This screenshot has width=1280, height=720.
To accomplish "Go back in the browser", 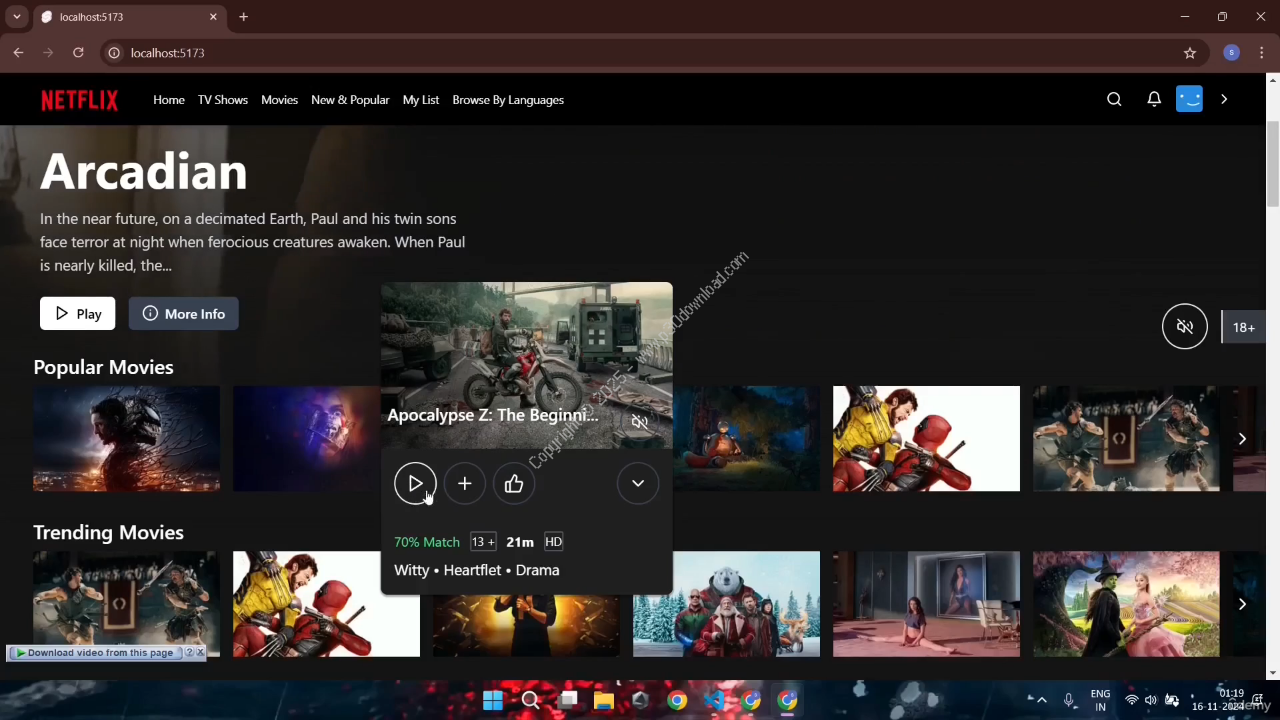I will pos(18,53).
